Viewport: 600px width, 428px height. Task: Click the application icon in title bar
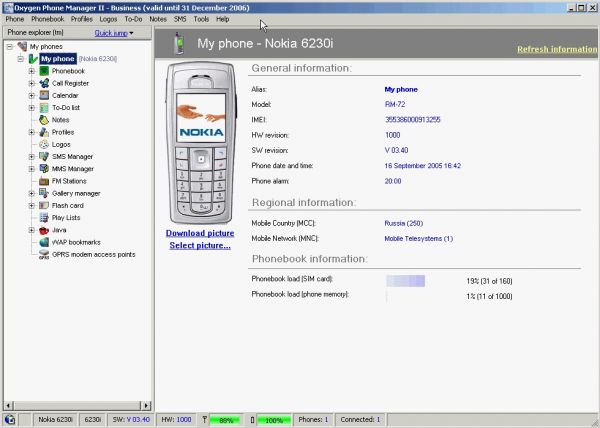[x=8, y=8]
